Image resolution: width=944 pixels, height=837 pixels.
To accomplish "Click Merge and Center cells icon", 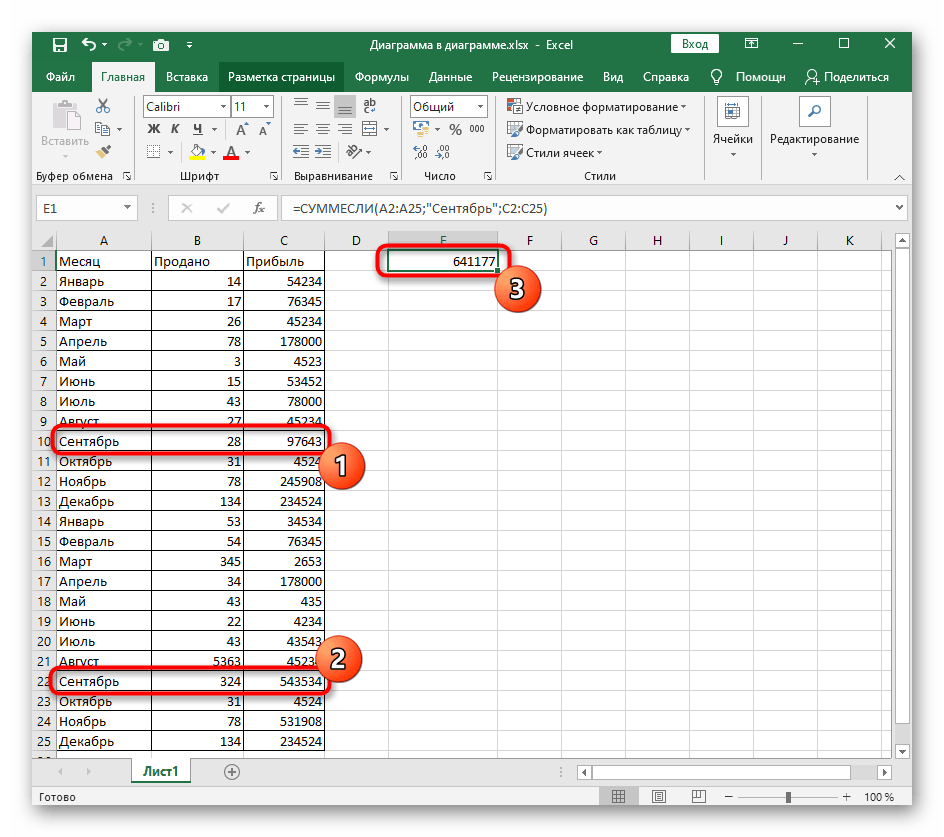I will tap(369, 129).
